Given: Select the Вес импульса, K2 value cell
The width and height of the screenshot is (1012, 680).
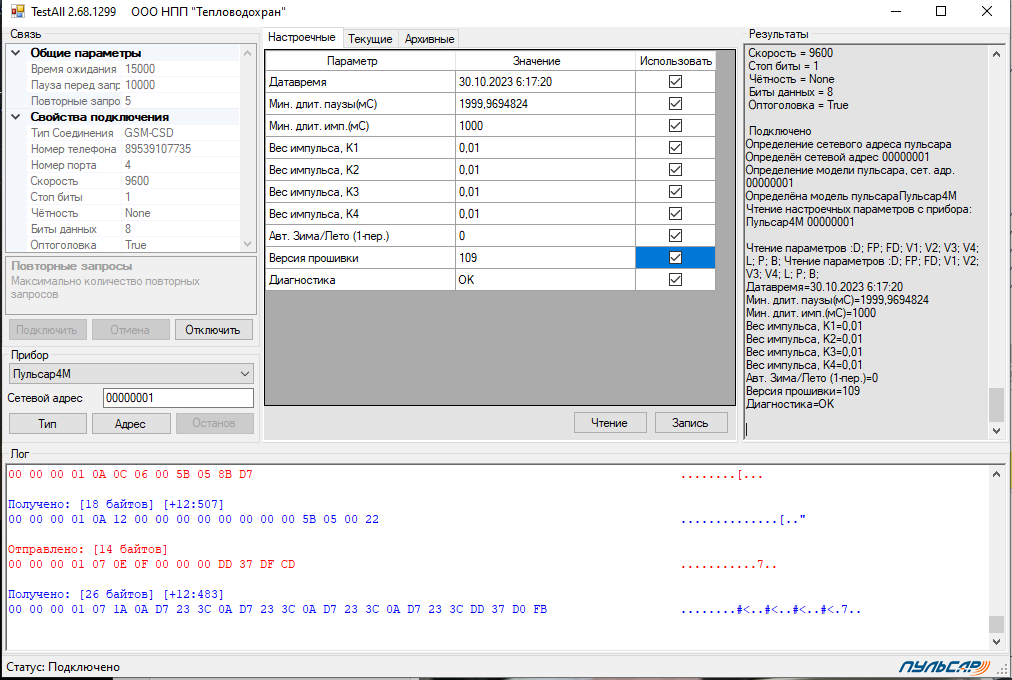Looking at the screenshot, I should 545,170.
